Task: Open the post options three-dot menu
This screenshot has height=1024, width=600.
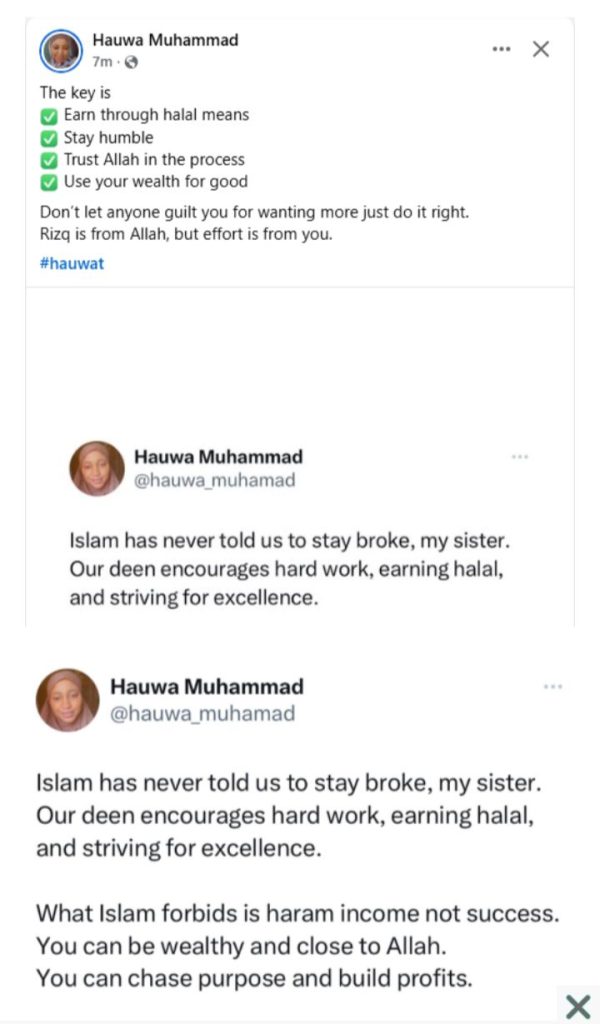Action: (501, 49)
